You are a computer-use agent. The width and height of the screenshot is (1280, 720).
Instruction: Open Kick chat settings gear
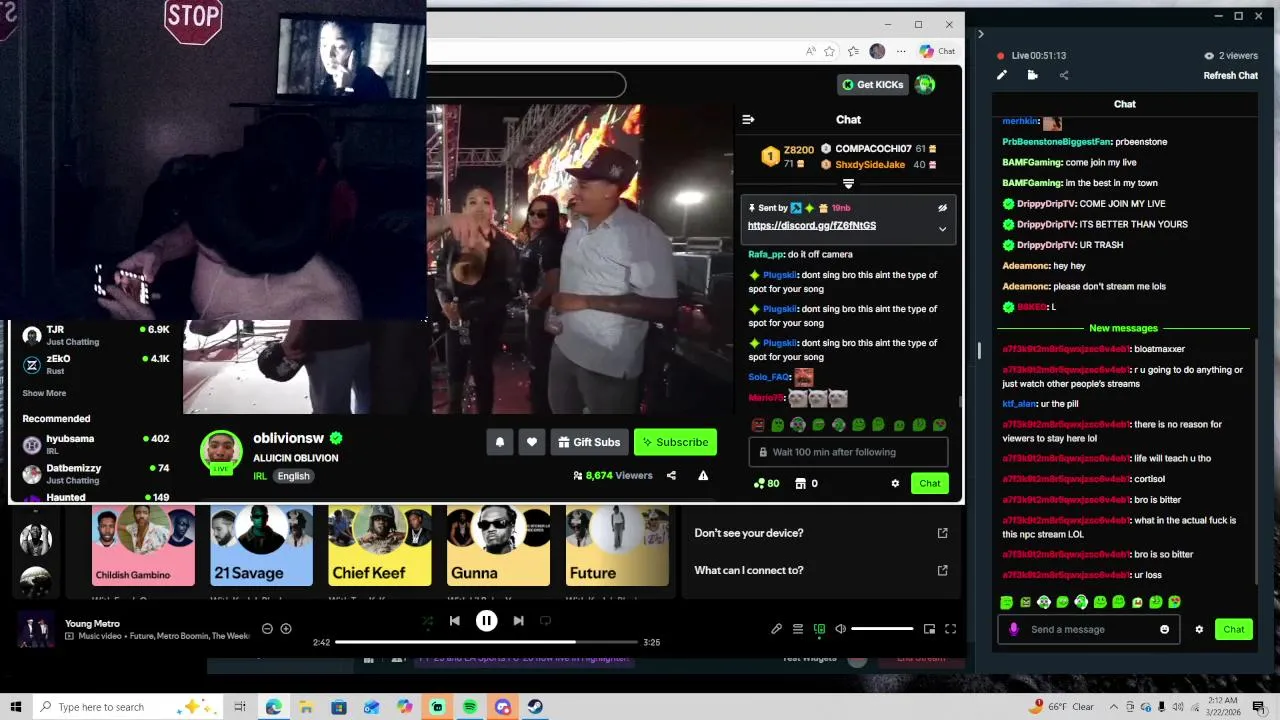point(895,484)
